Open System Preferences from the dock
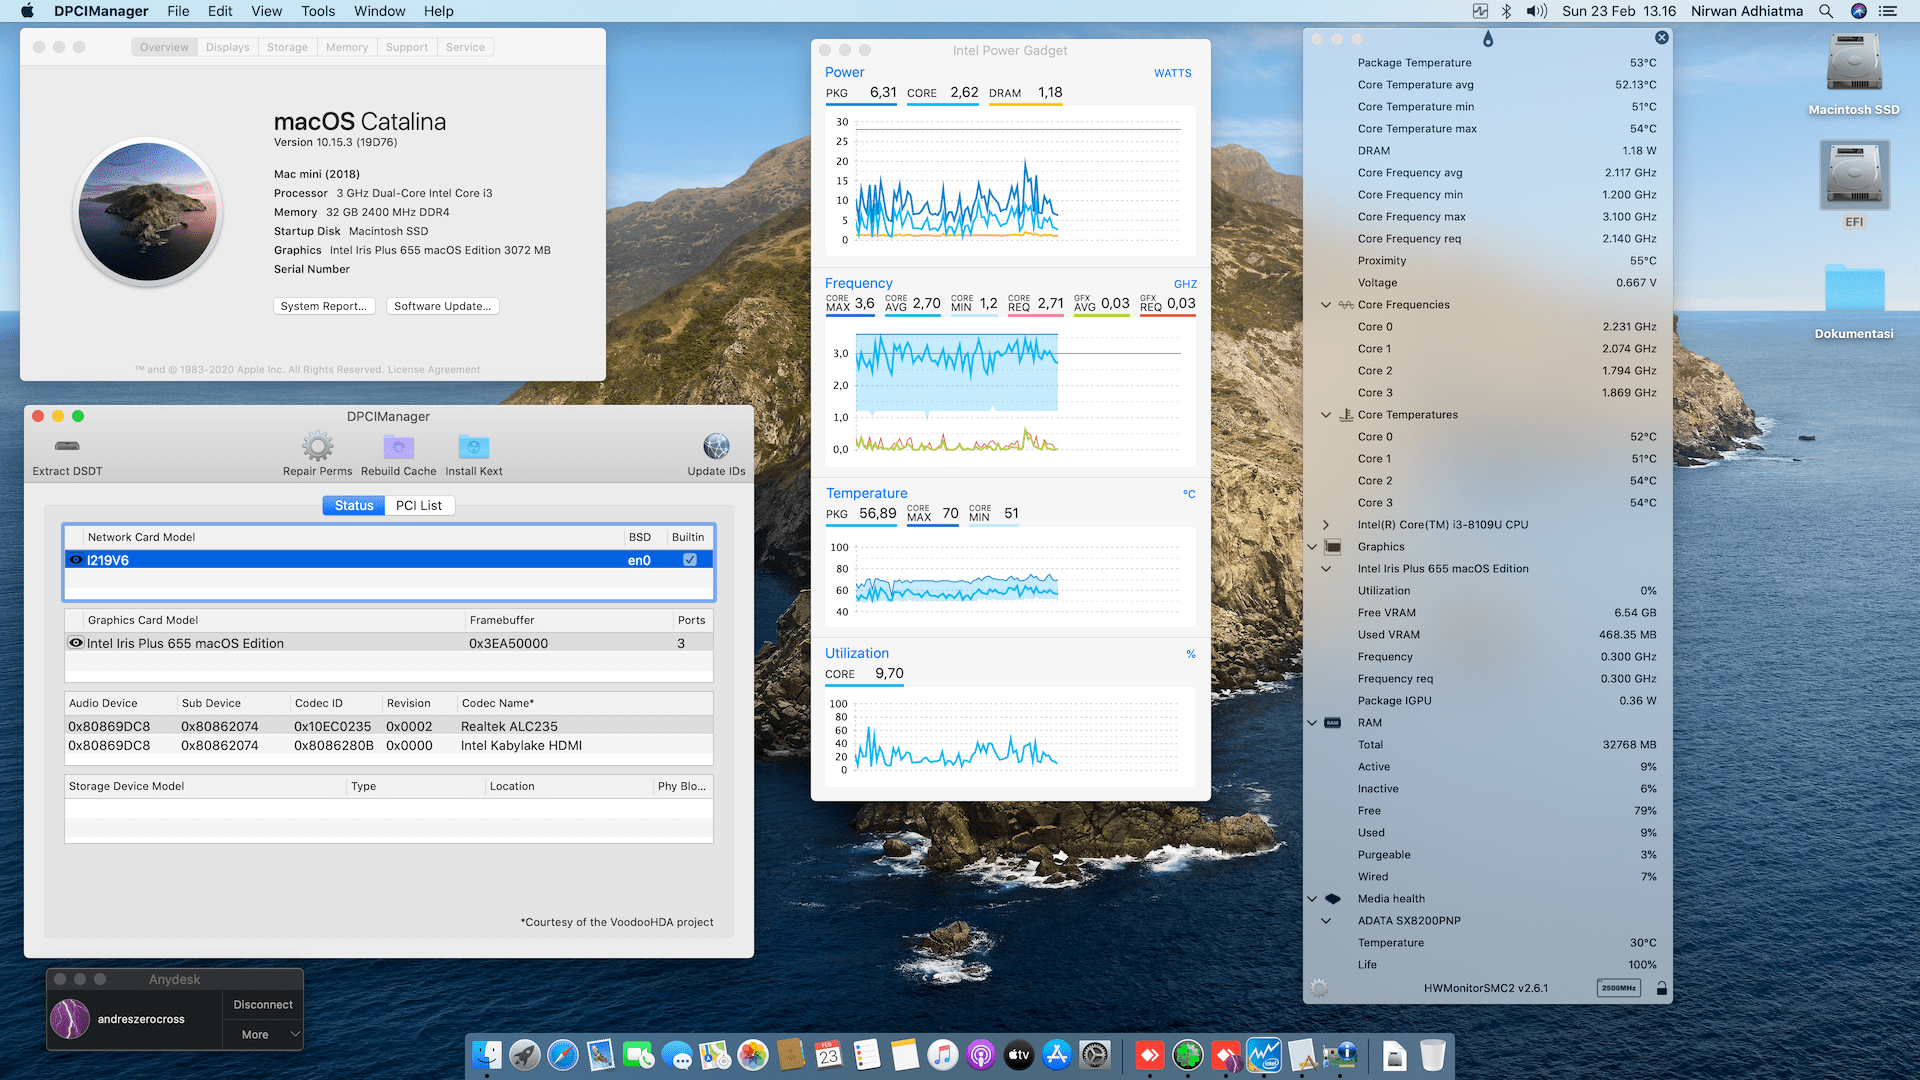Viewport: 1920px width, 1080px height. [x=1095, y=1054]
